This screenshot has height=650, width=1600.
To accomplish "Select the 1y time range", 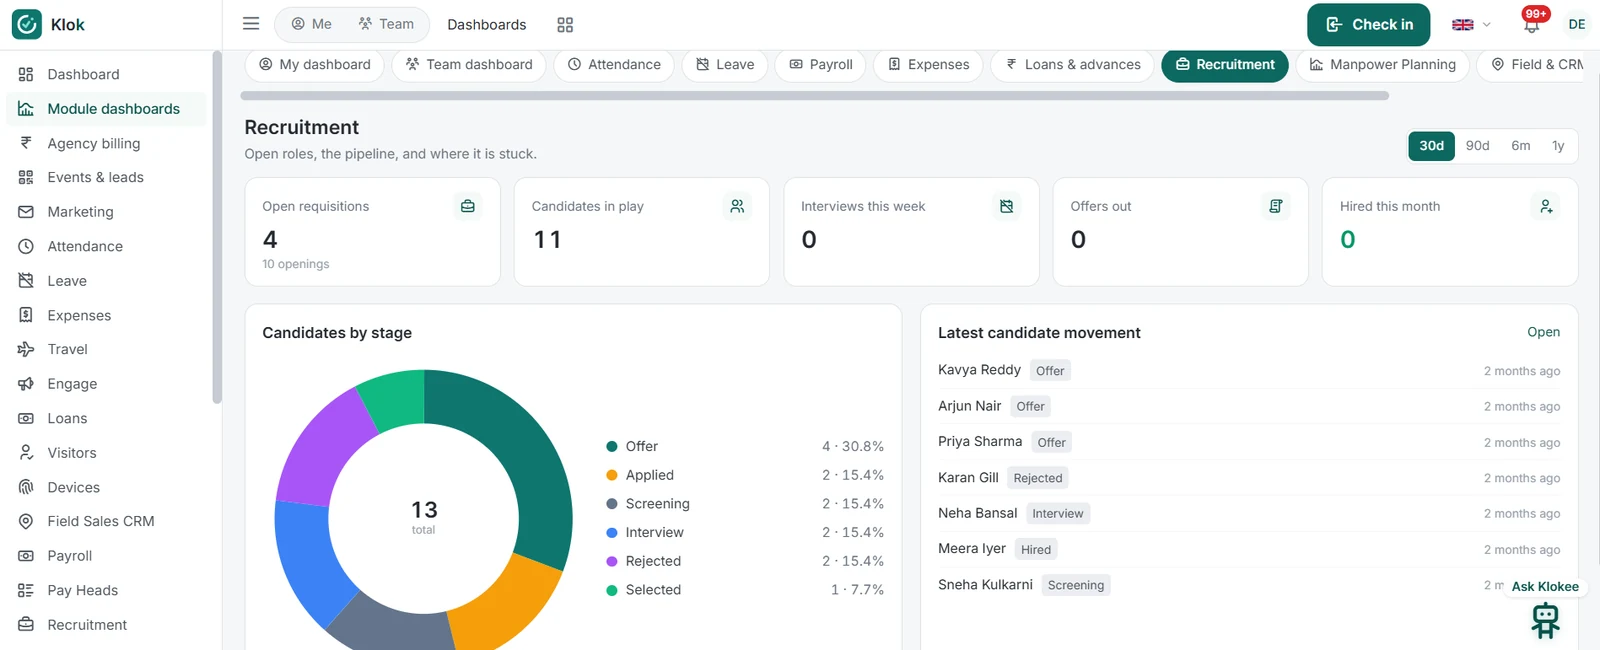I will pyautogui.click(x=1557, y=146).
